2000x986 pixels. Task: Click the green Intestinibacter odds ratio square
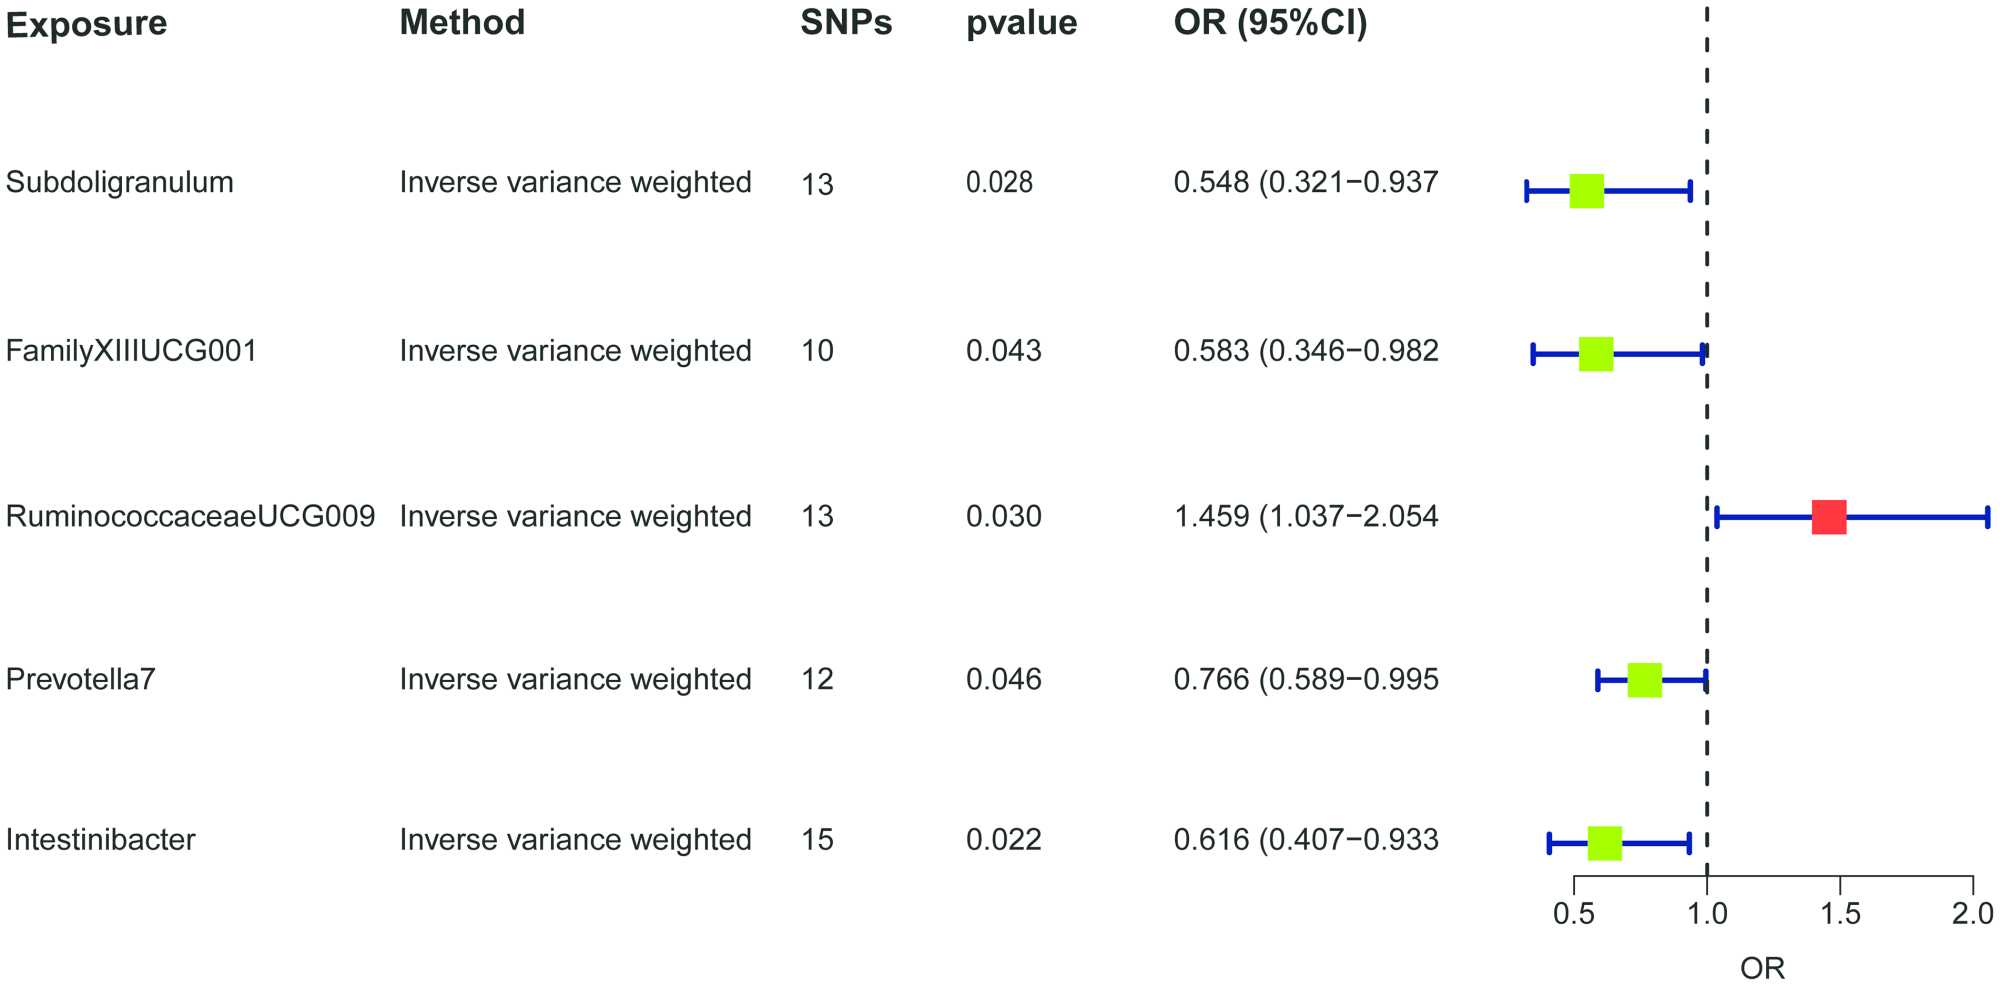click(1604, 843)
